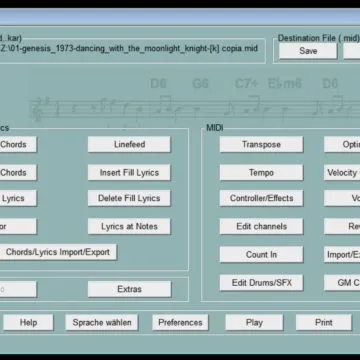
Task: Click the Velocity button in MIDI panel
Action: [x=342, y=173]
